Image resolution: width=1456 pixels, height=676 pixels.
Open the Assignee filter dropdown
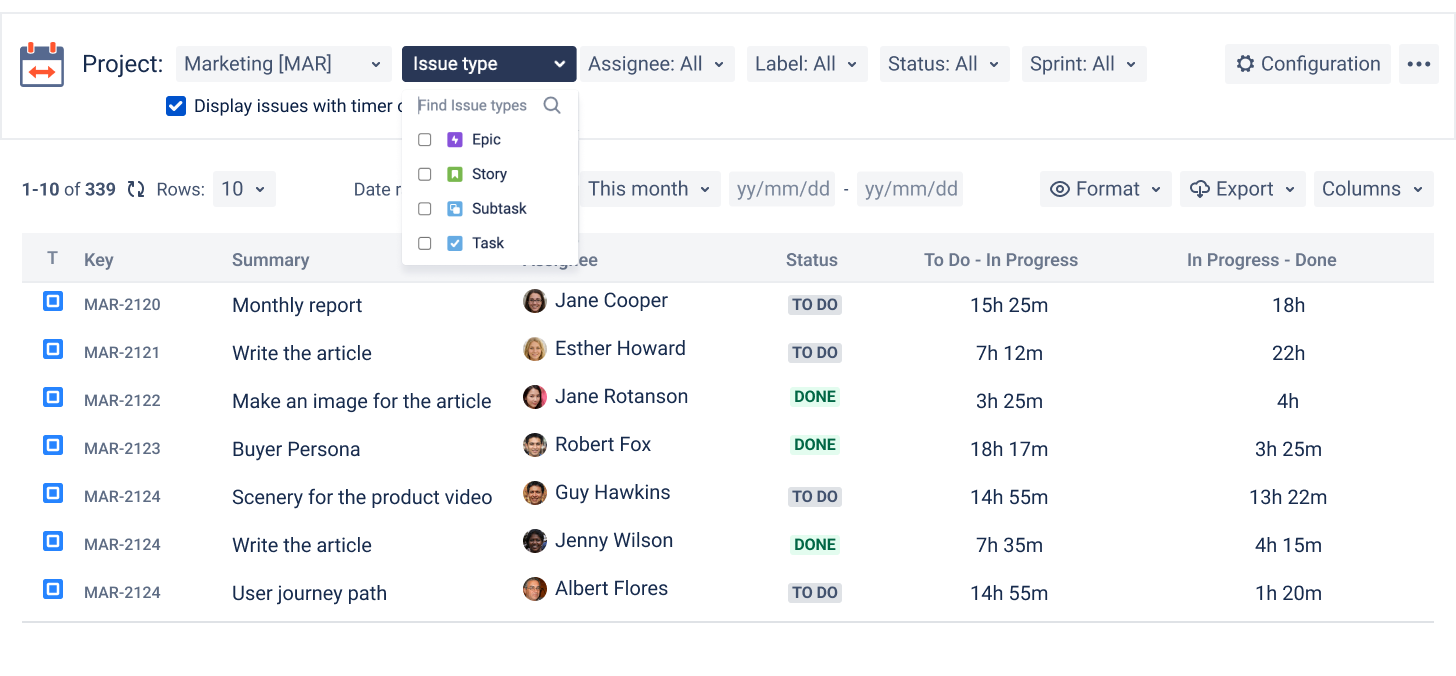click(x=657, y=63)
